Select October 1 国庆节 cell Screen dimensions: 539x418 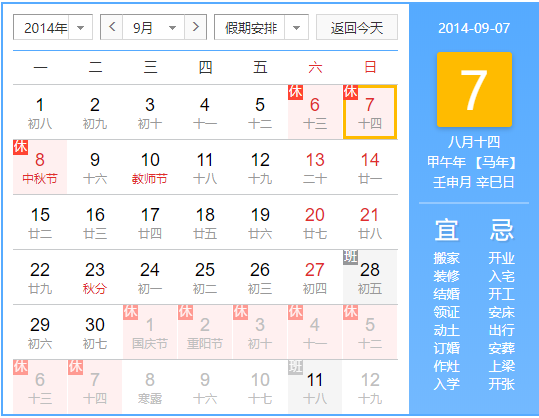pos(150,332)
